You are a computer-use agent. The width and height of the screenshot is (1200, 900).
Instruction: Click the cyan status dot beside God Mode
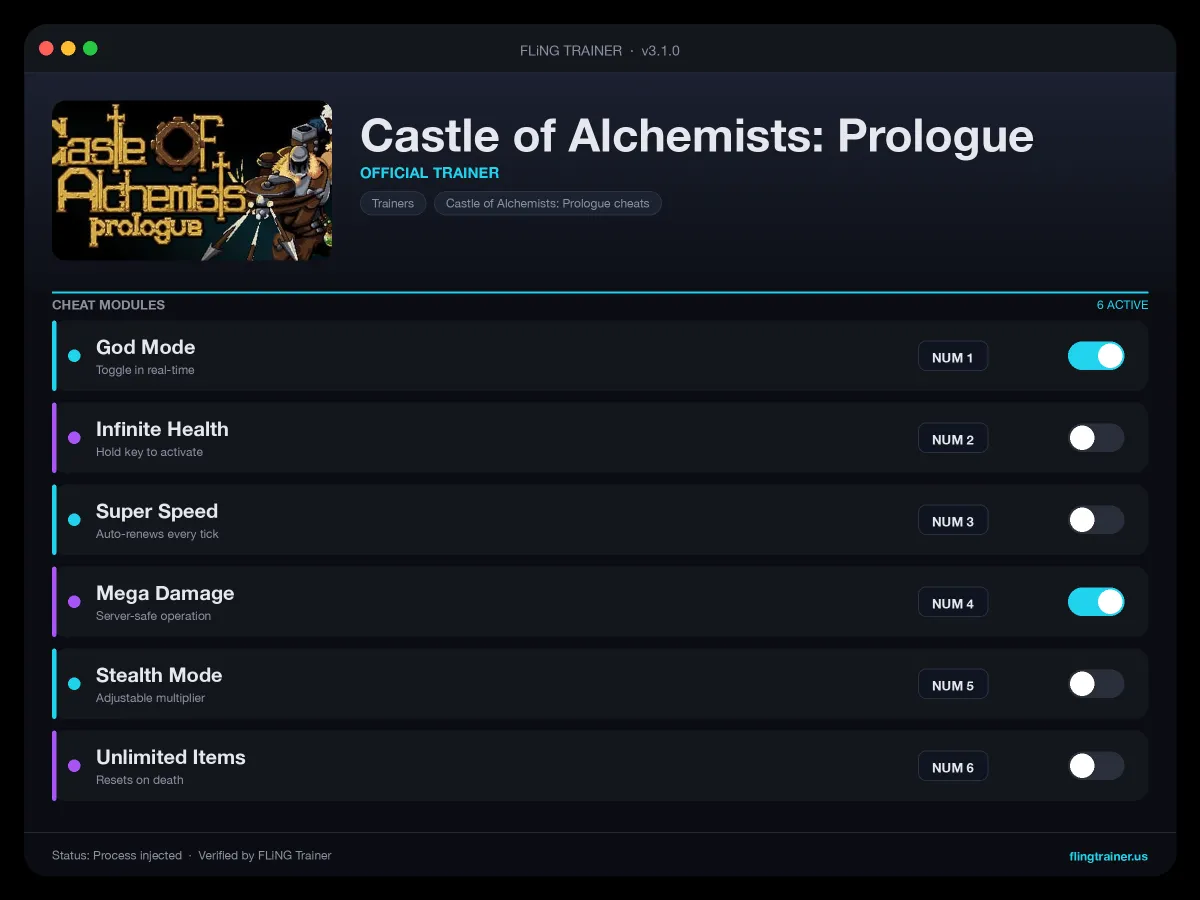[74, 356]
